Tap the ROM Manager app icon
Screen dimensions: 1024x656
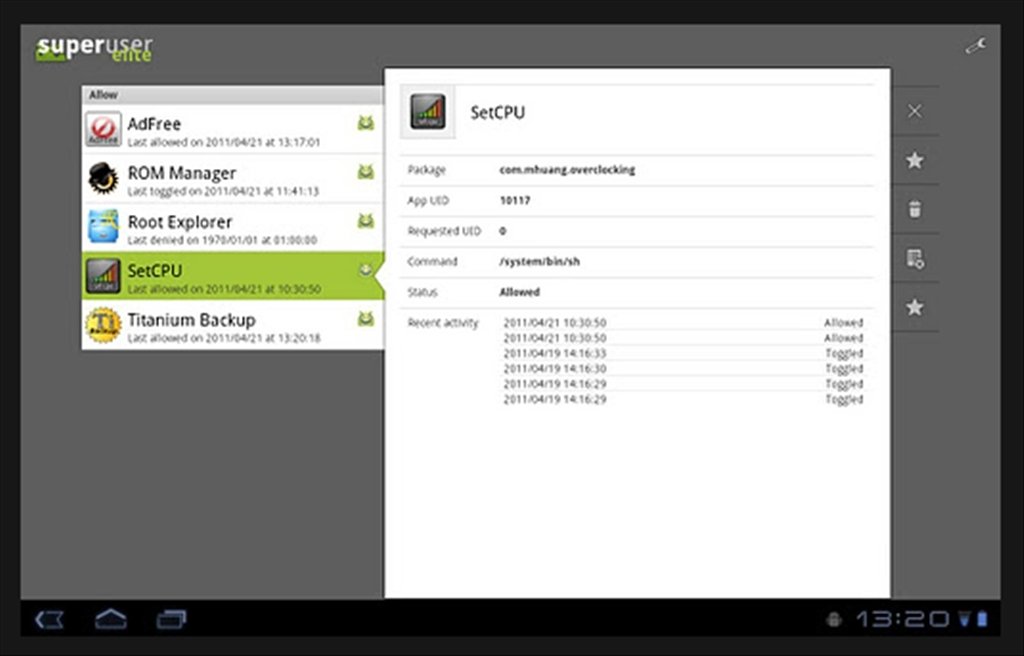[103, 178]
